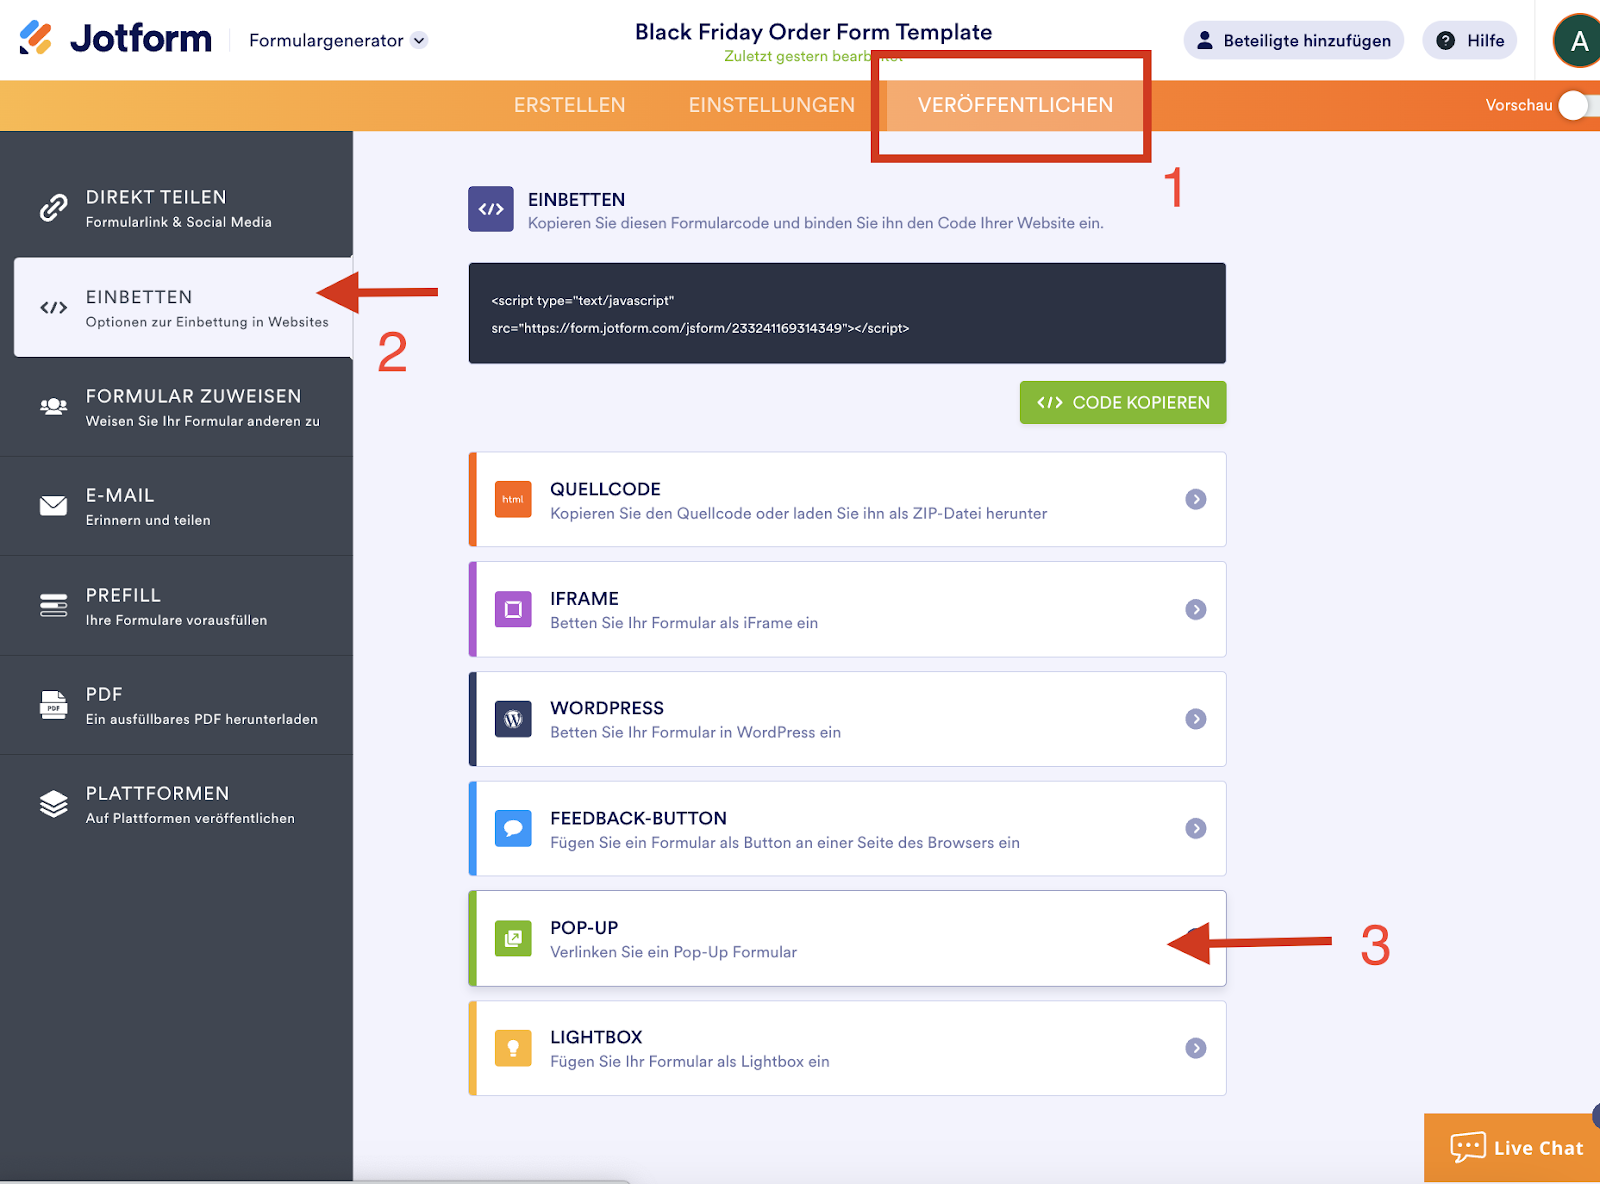This screenshot has height=1184, width=1600.
Task: Click the orange html Quellcode icon
Action: click(x=513, y=499)
